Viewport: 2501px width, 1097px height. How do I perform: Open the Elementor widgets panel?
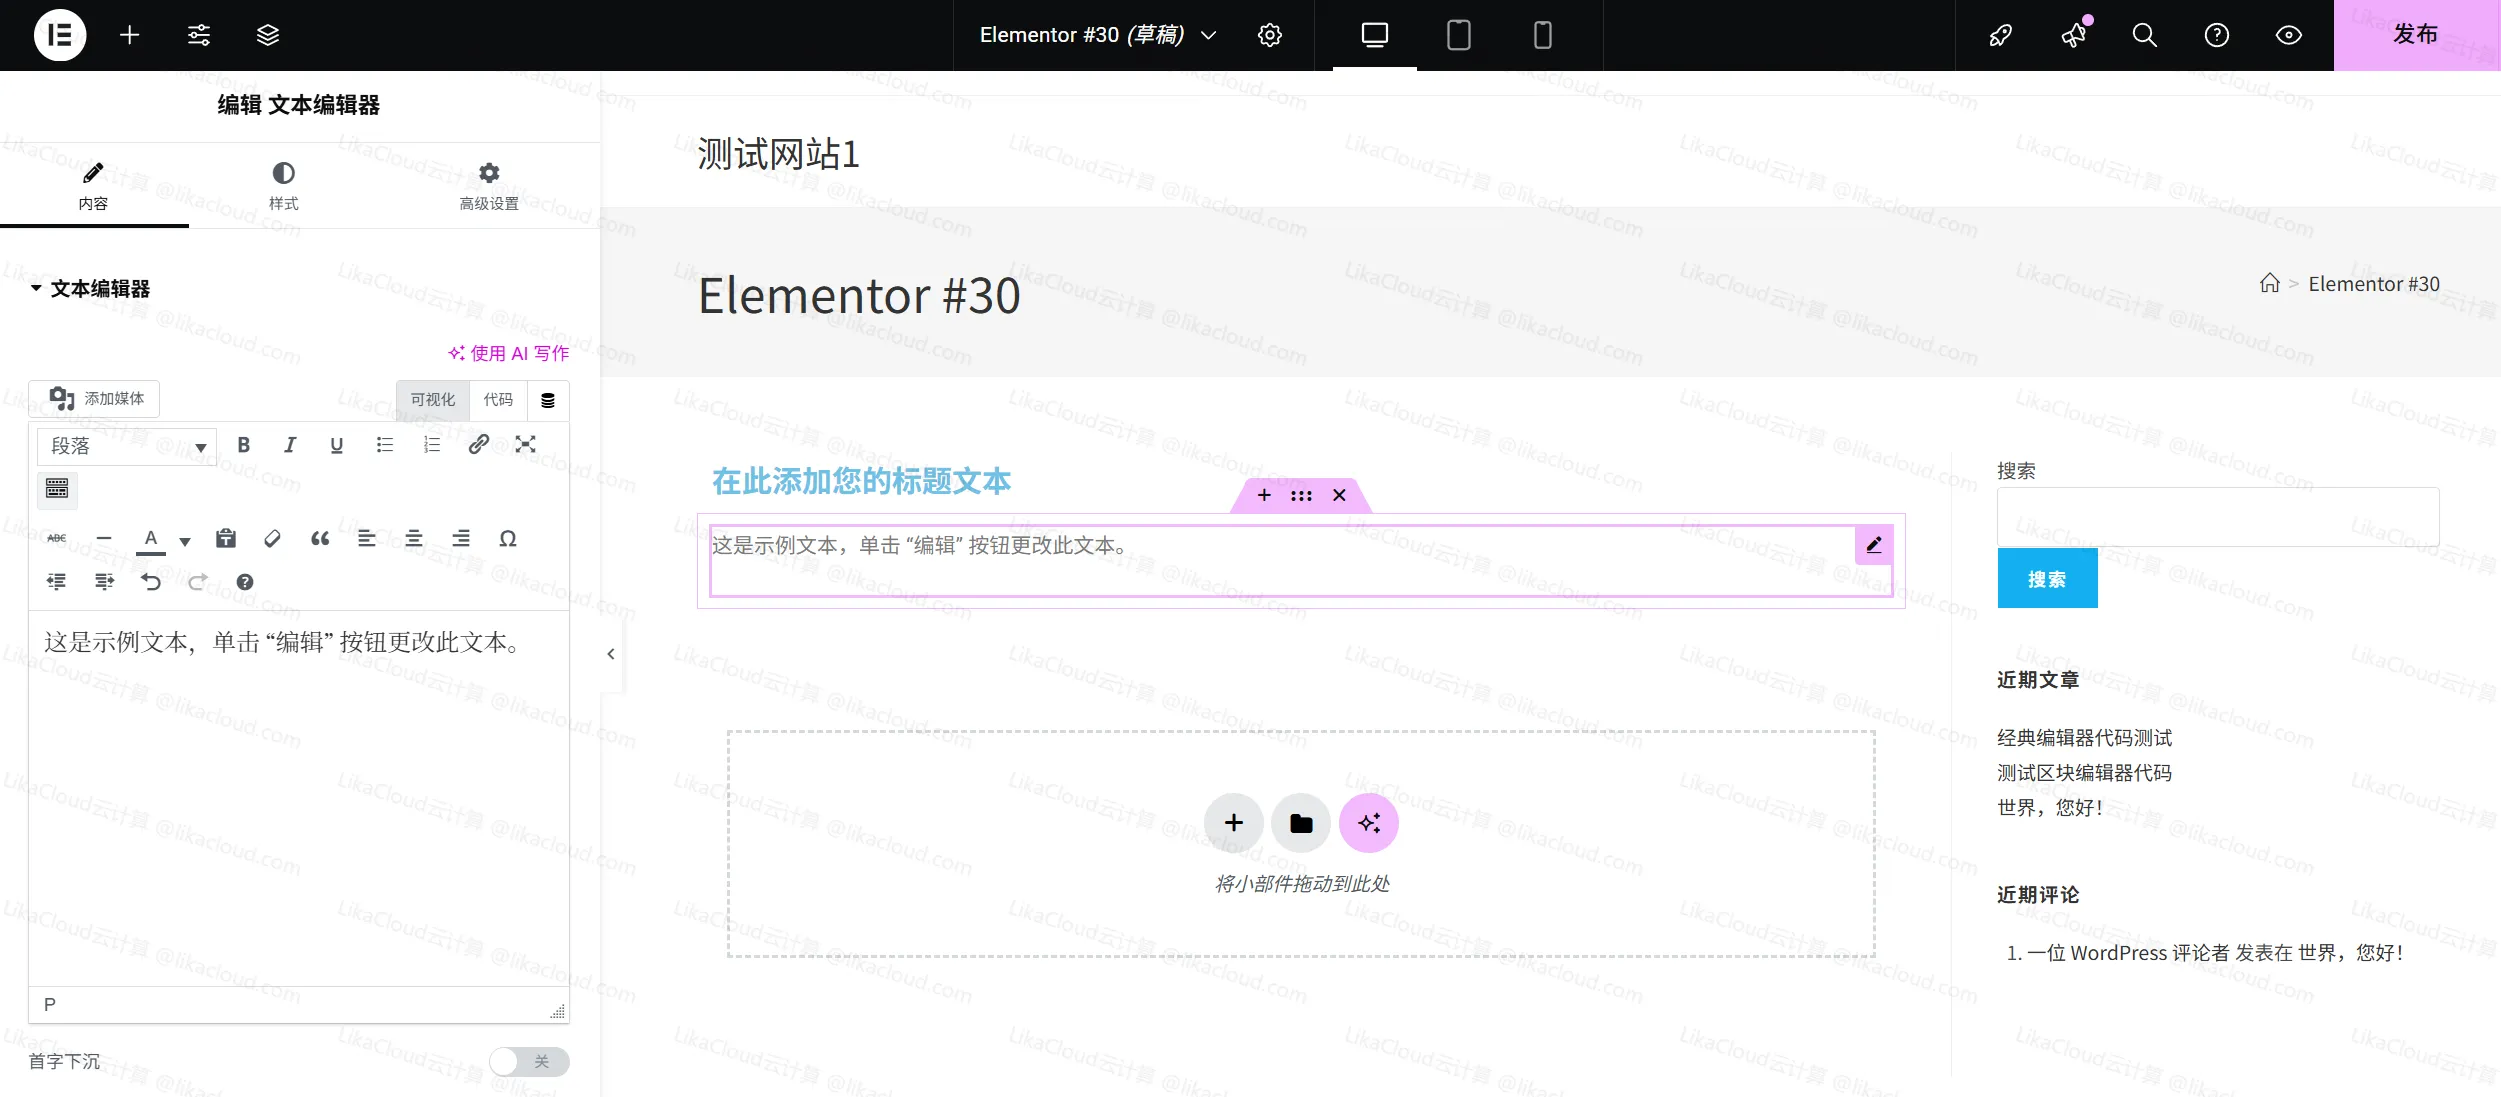click(129, 35)
